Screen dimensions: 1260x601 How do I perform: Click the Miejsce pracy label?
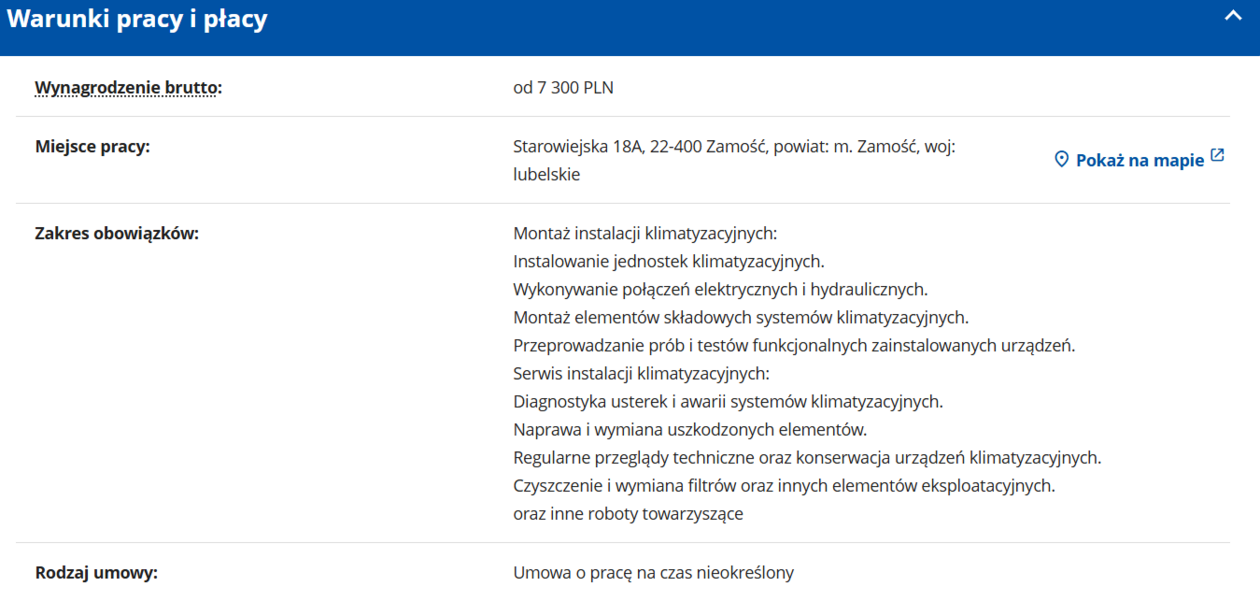pyautogui.click(x=92, y=147)
